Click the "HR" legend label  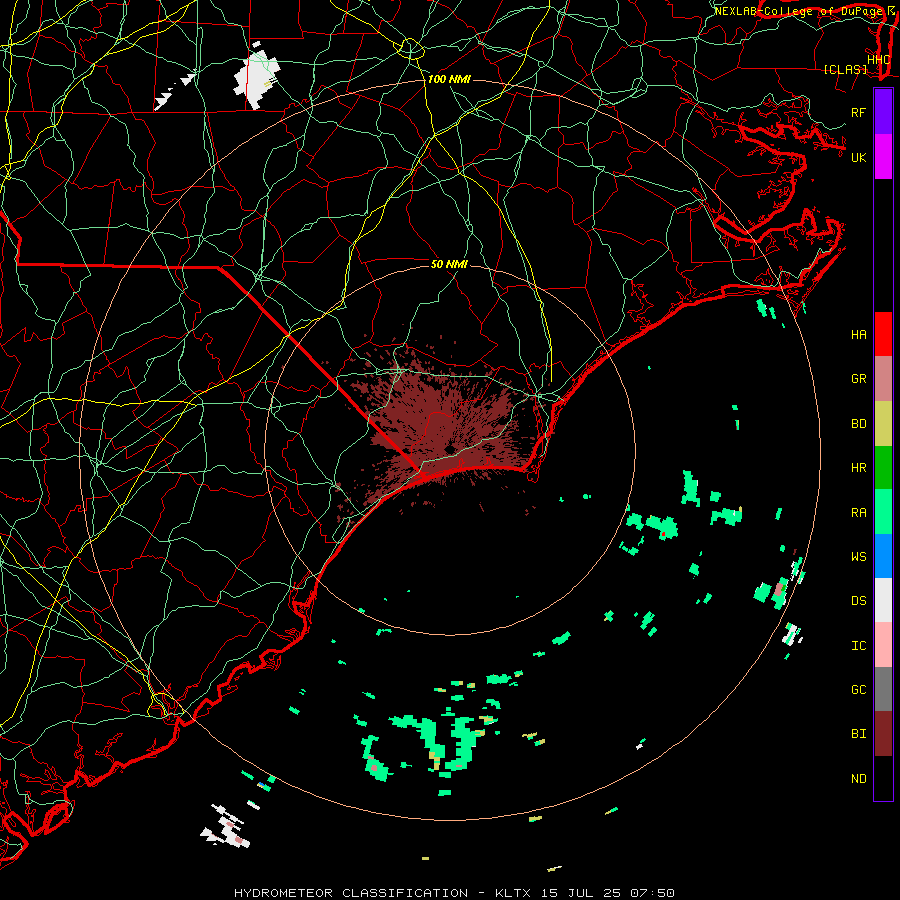[858, 468]
